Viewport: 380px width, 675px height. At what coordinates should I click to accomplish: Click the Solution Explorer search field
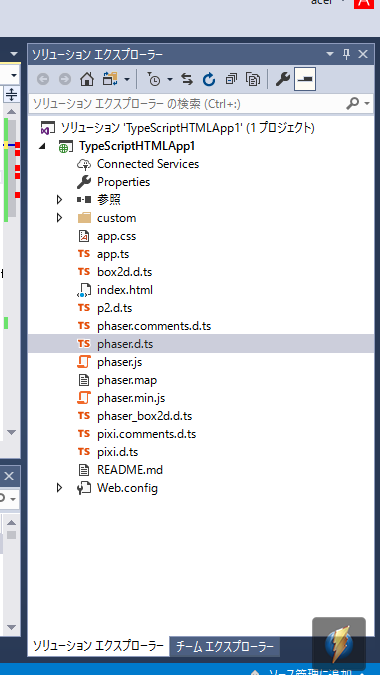pos(188,104)
